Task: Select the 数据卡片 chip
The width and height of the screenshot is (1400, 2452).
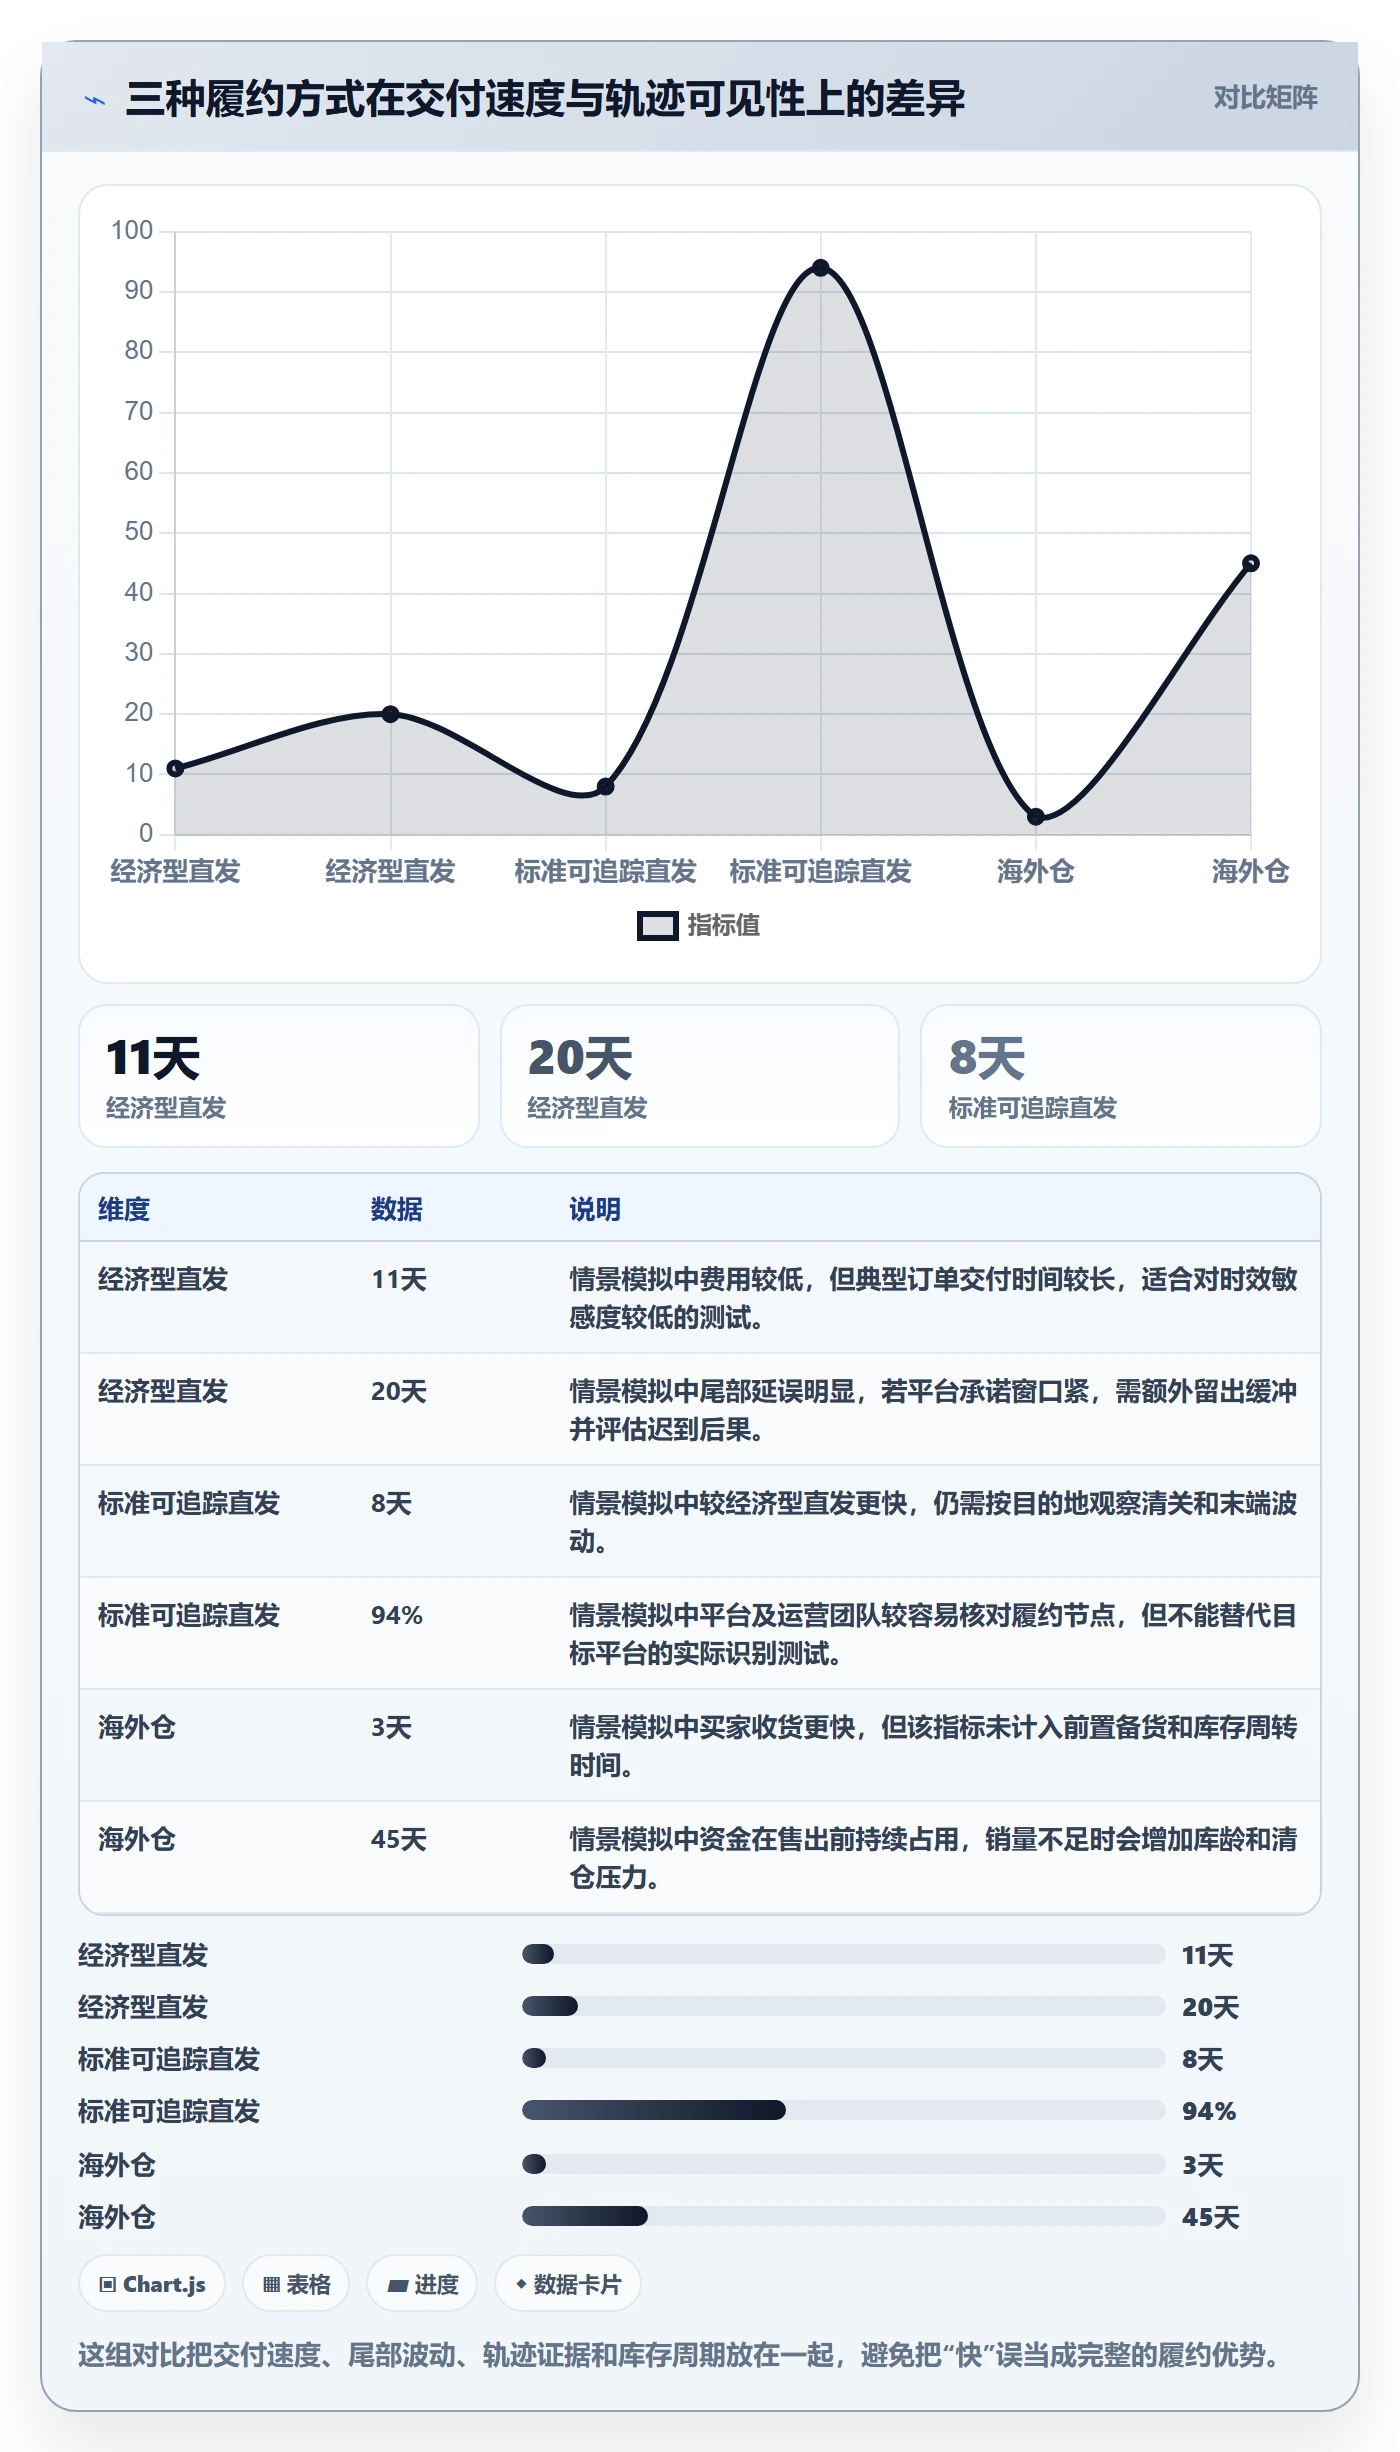Action: [568, 2284]
